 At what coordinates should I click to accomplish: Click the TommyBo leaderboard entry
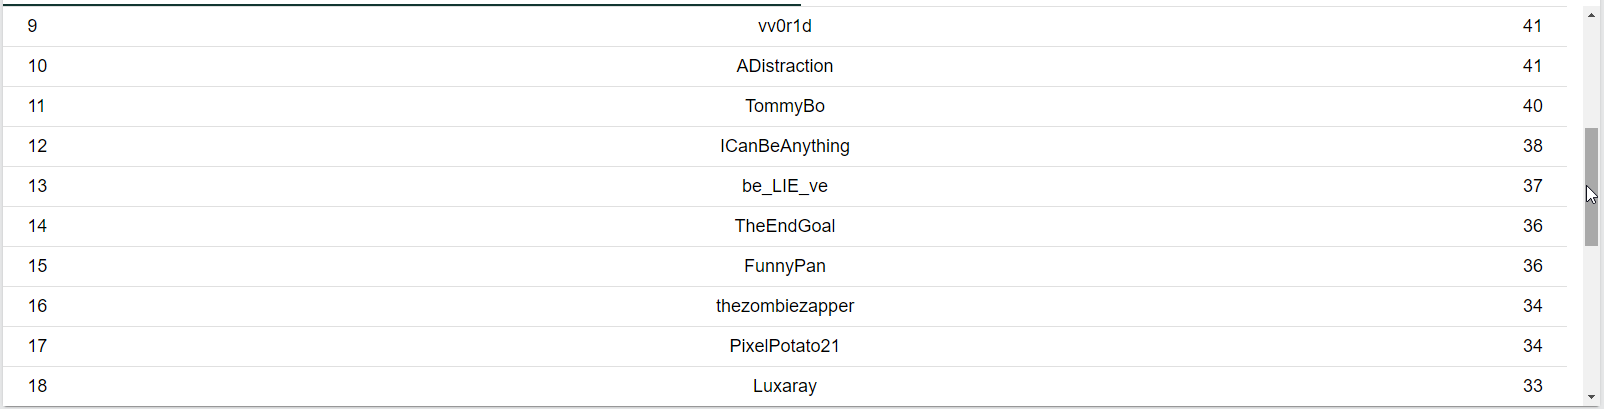(x=785, y=106)
